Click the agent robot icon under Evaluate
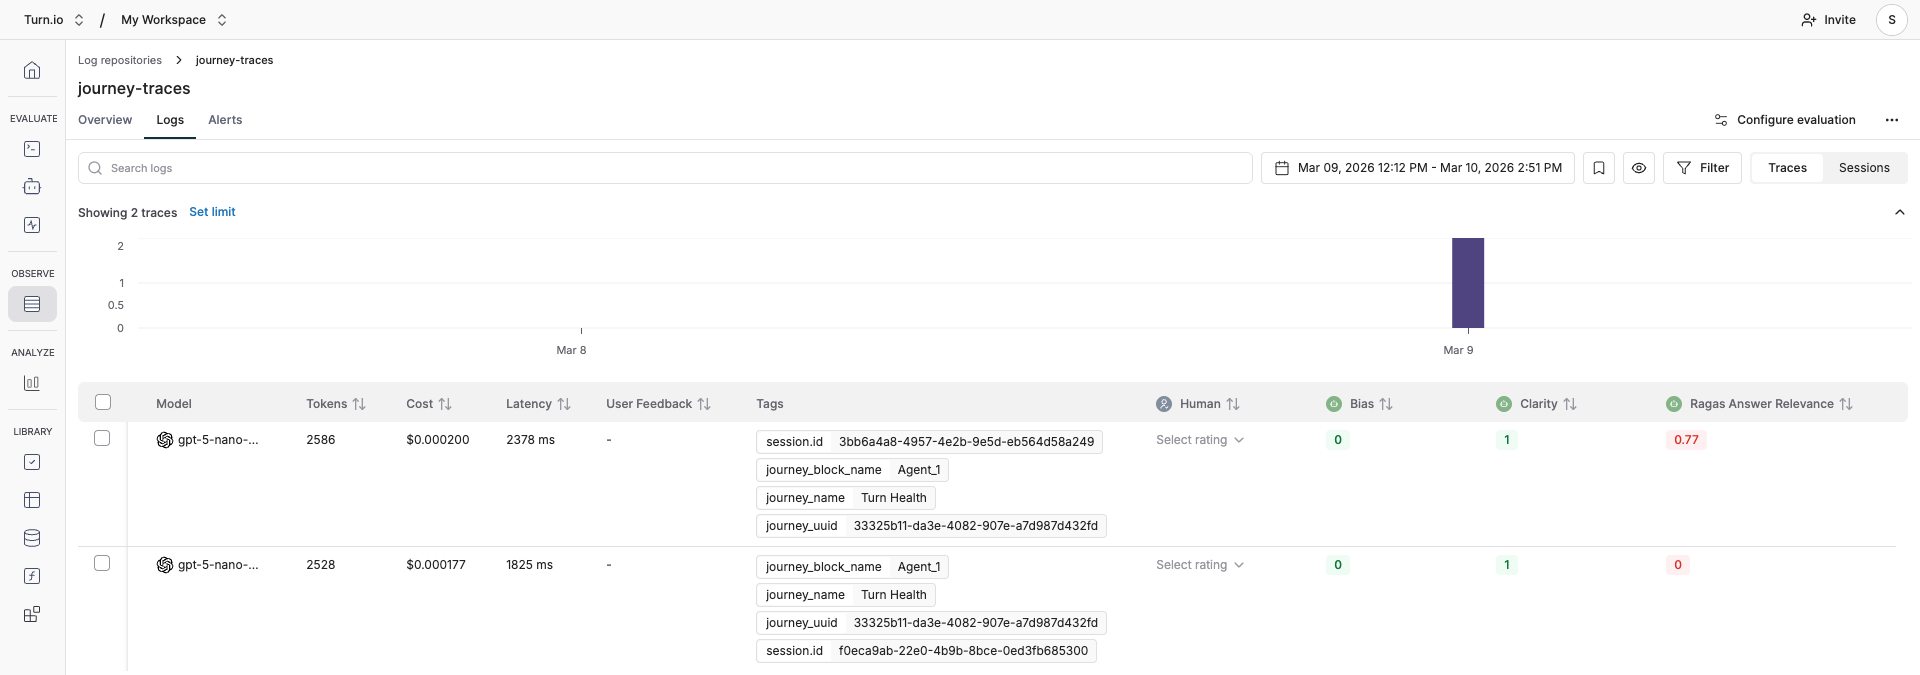This screenshot has height=675, width=1920. (32, 187)
